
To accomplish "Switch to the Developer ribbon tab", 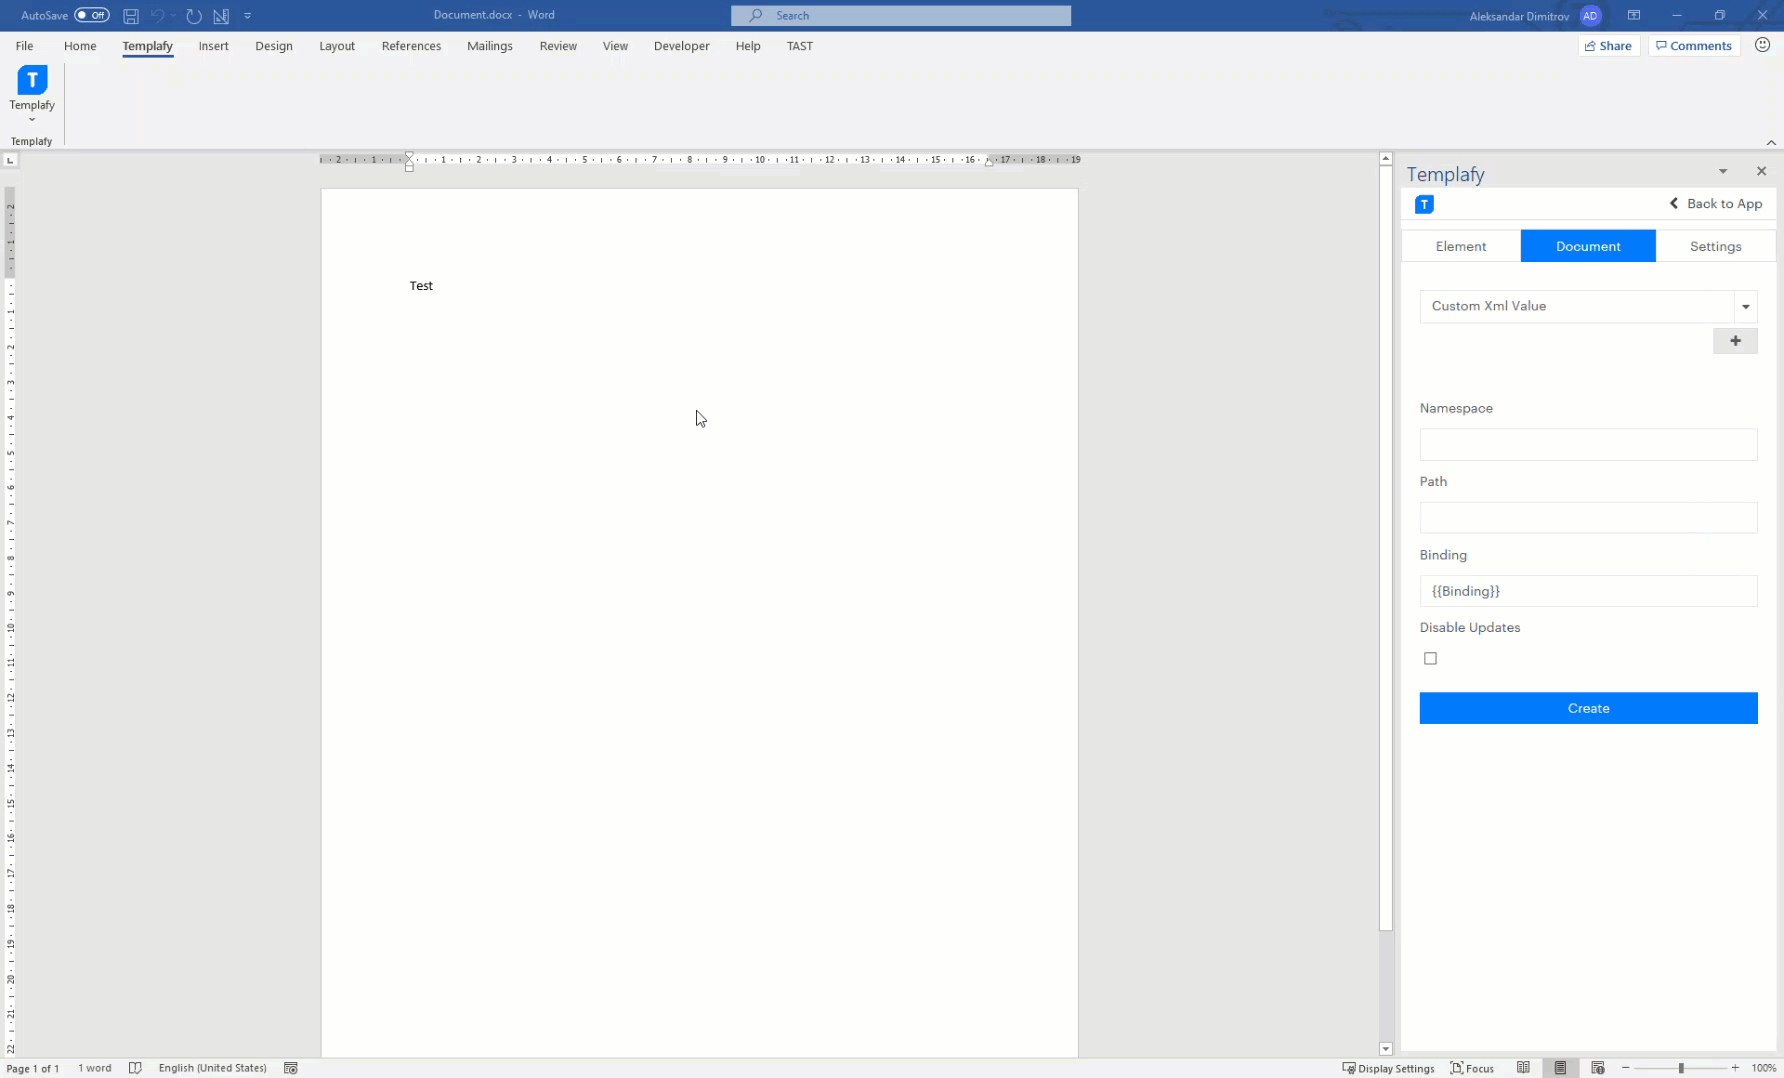I will pos(682,46).
